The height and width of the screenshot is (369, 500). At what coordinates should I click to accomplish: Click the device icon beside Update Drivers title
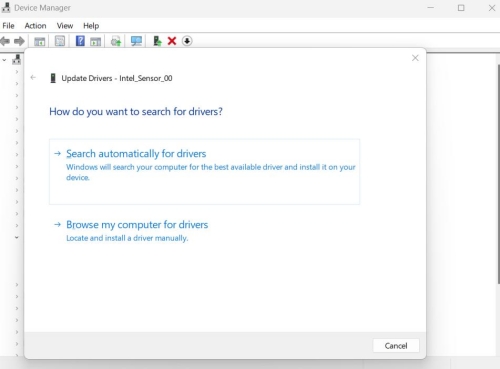53,78
